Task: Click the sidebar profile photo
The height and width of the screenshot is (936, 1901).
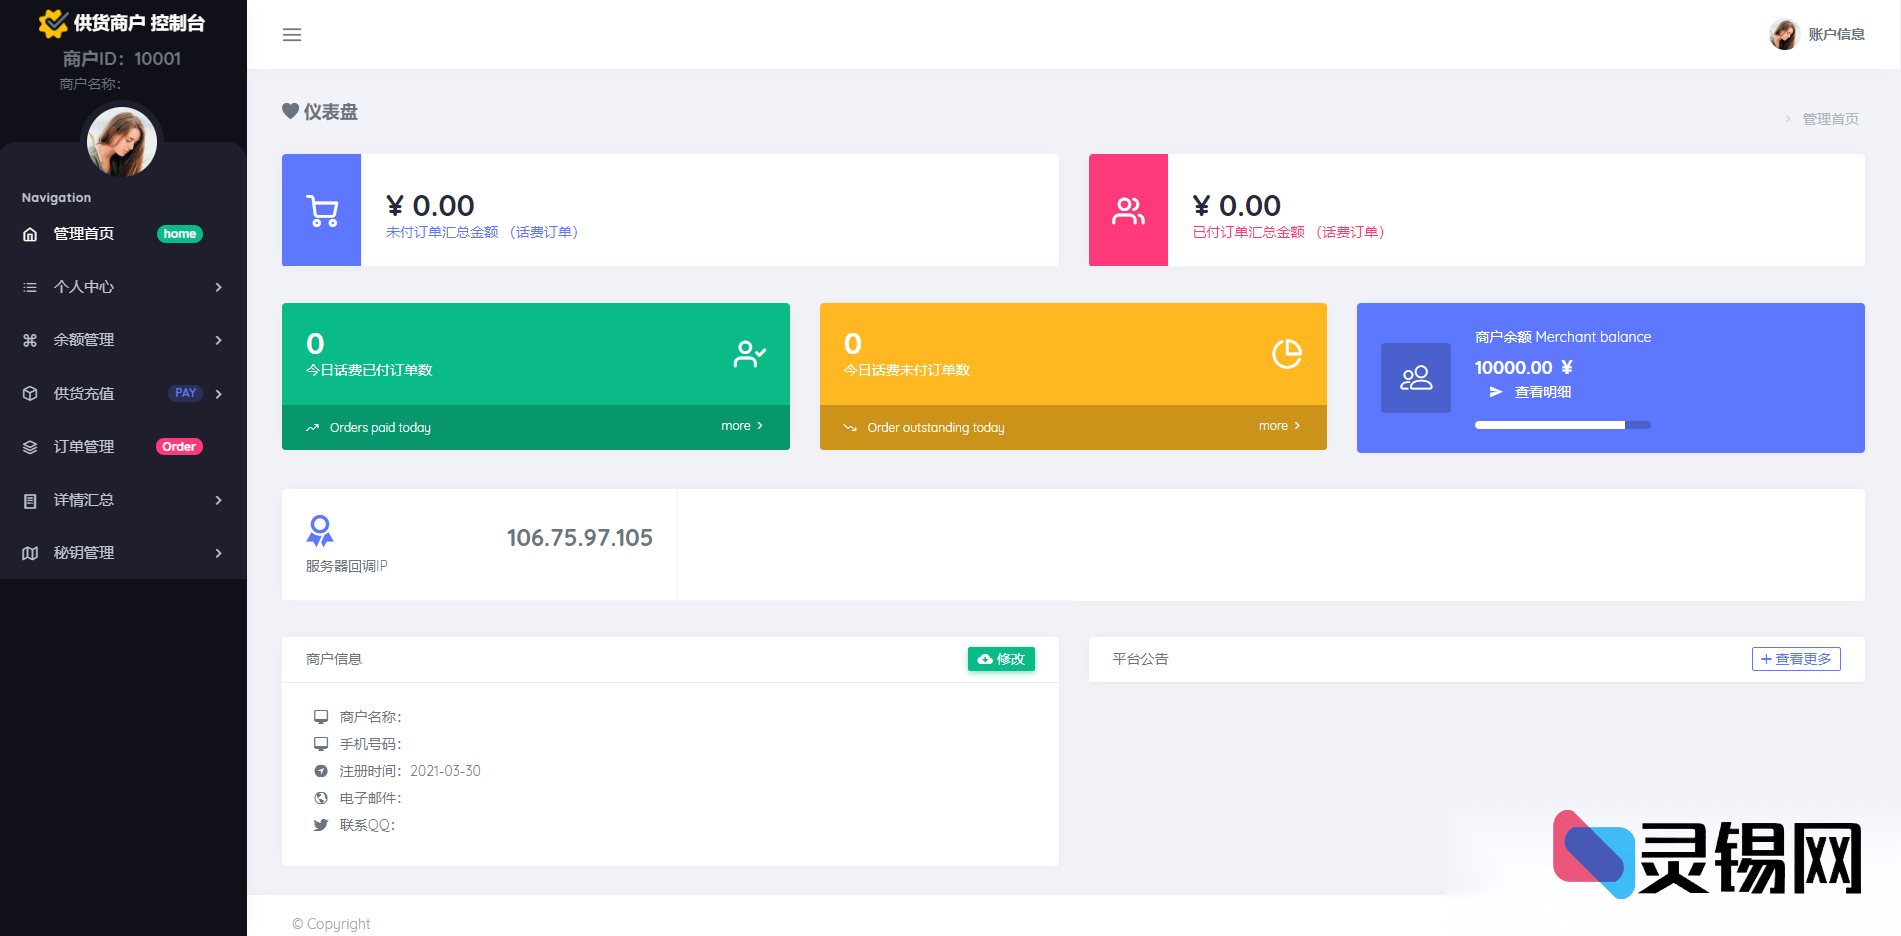Action: click(122, 142)
